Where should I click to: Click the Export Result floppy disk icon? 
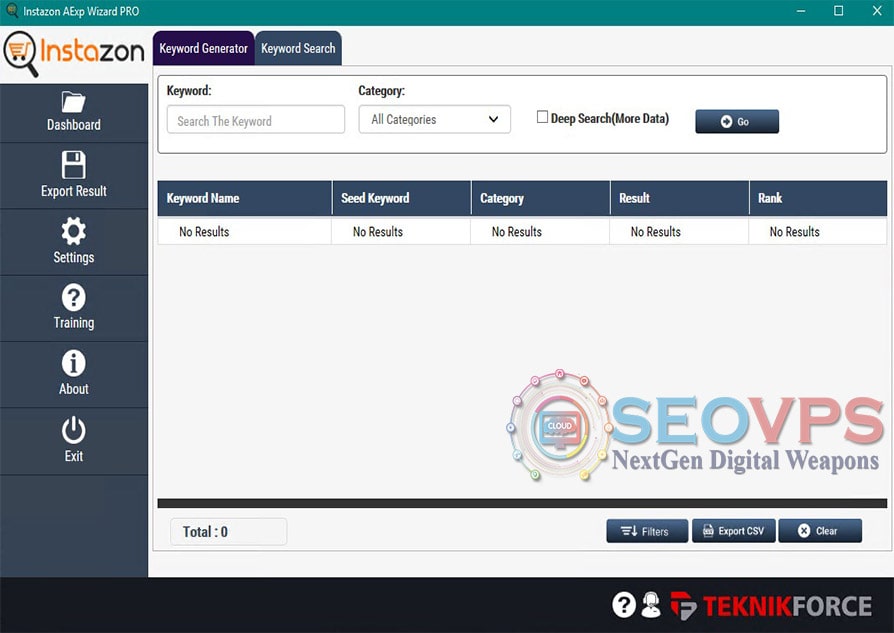tap(74, 165)
